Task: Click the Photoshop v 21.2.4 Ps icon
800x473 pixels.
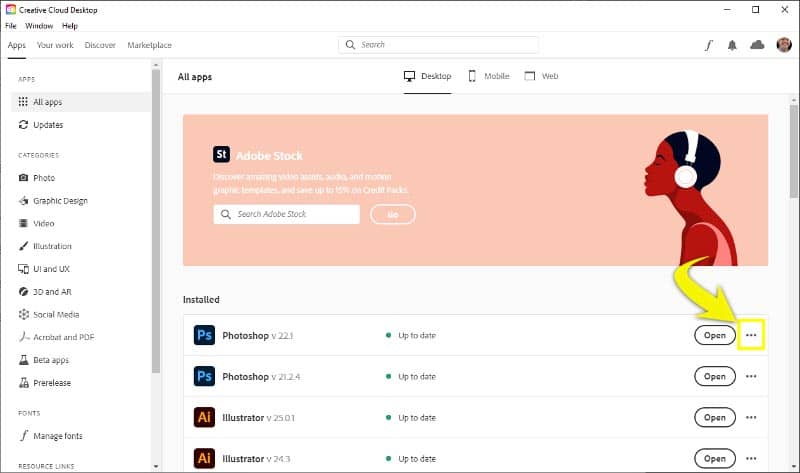Action: point(204,377)
